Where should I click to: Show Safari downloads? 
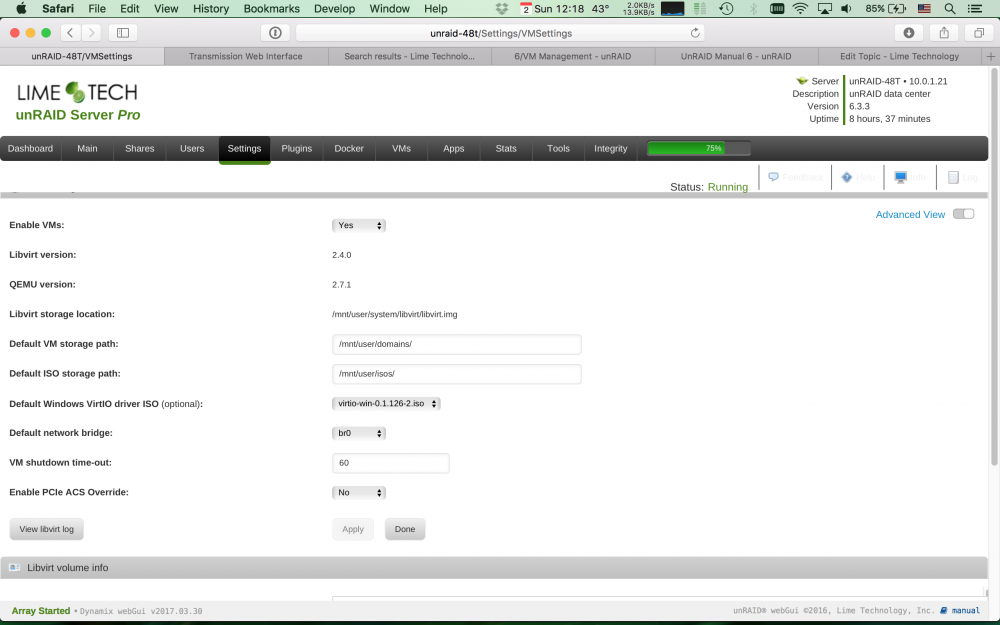[x=909, y=33]
